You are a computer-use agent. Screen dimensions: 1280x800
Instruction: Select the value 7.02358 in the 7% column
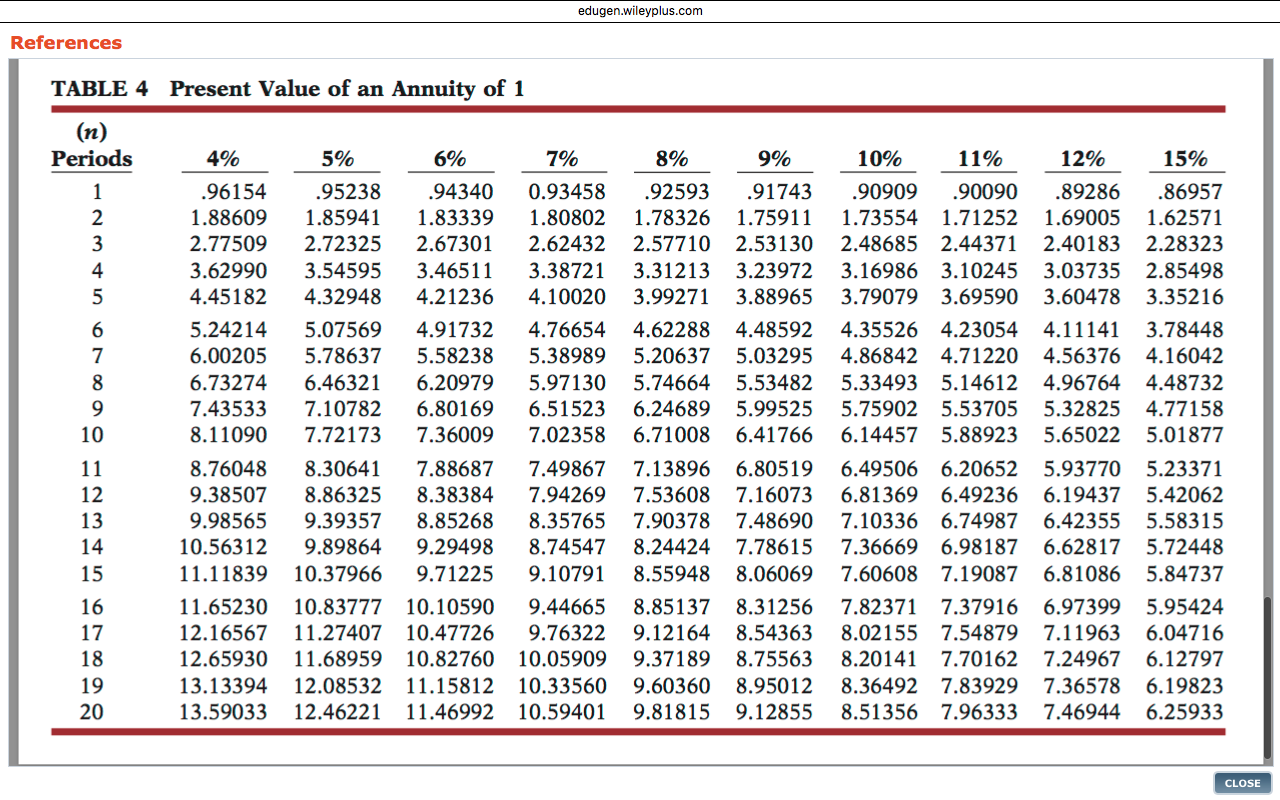click(564, 435)
